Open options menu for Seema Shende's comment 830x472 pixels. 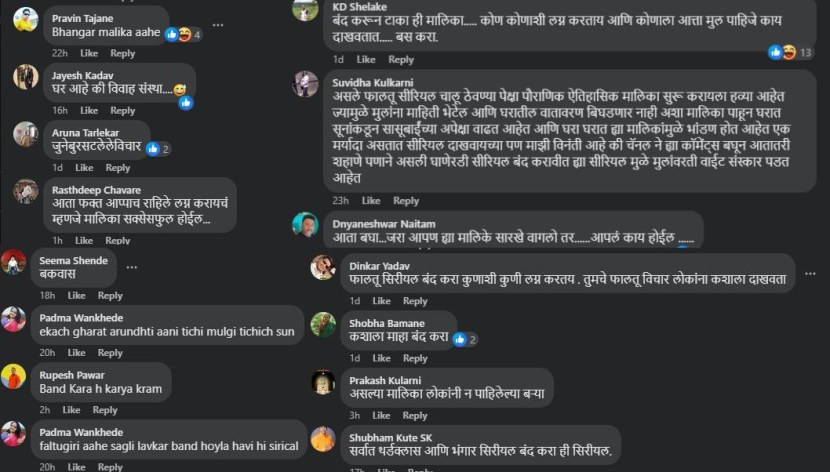132,267
